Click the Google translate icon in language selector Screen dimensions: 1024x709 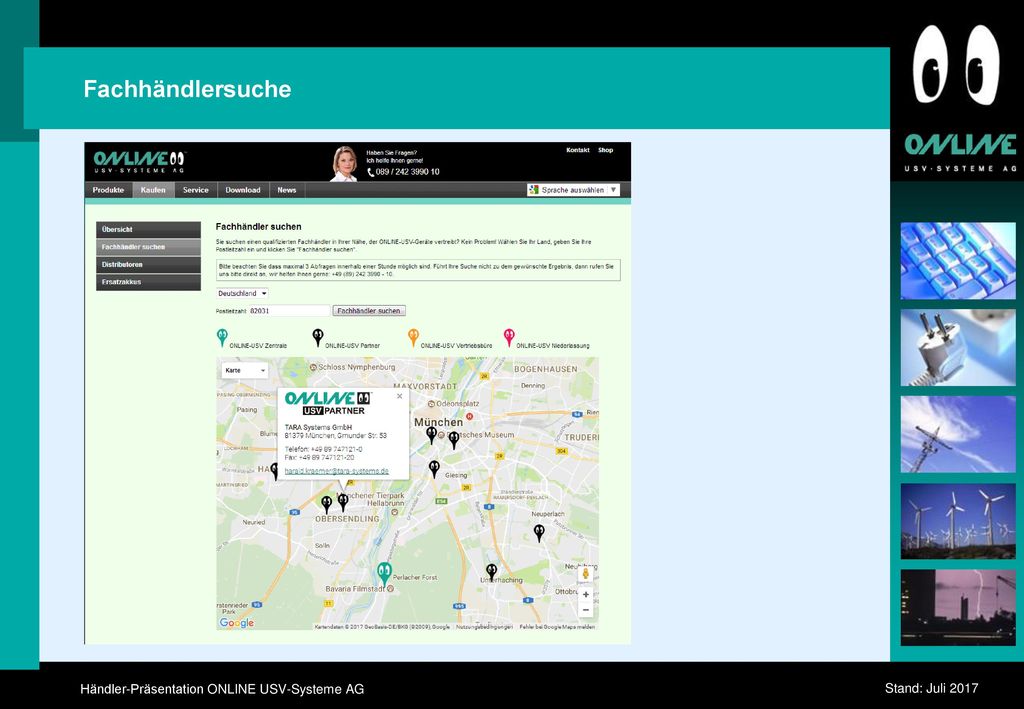click(534, 190)
